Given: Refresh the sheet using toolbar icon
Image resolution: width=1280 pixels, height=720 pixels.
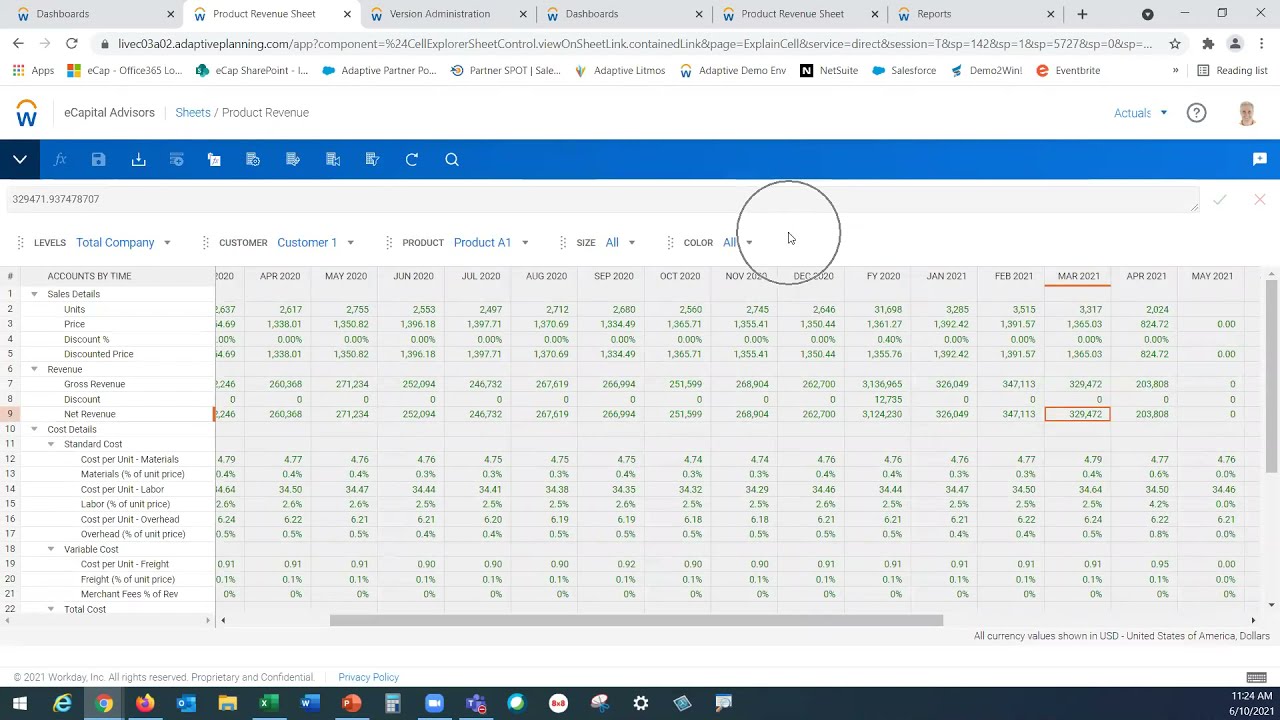Looking at the screenshot, I should pos(412,159).
